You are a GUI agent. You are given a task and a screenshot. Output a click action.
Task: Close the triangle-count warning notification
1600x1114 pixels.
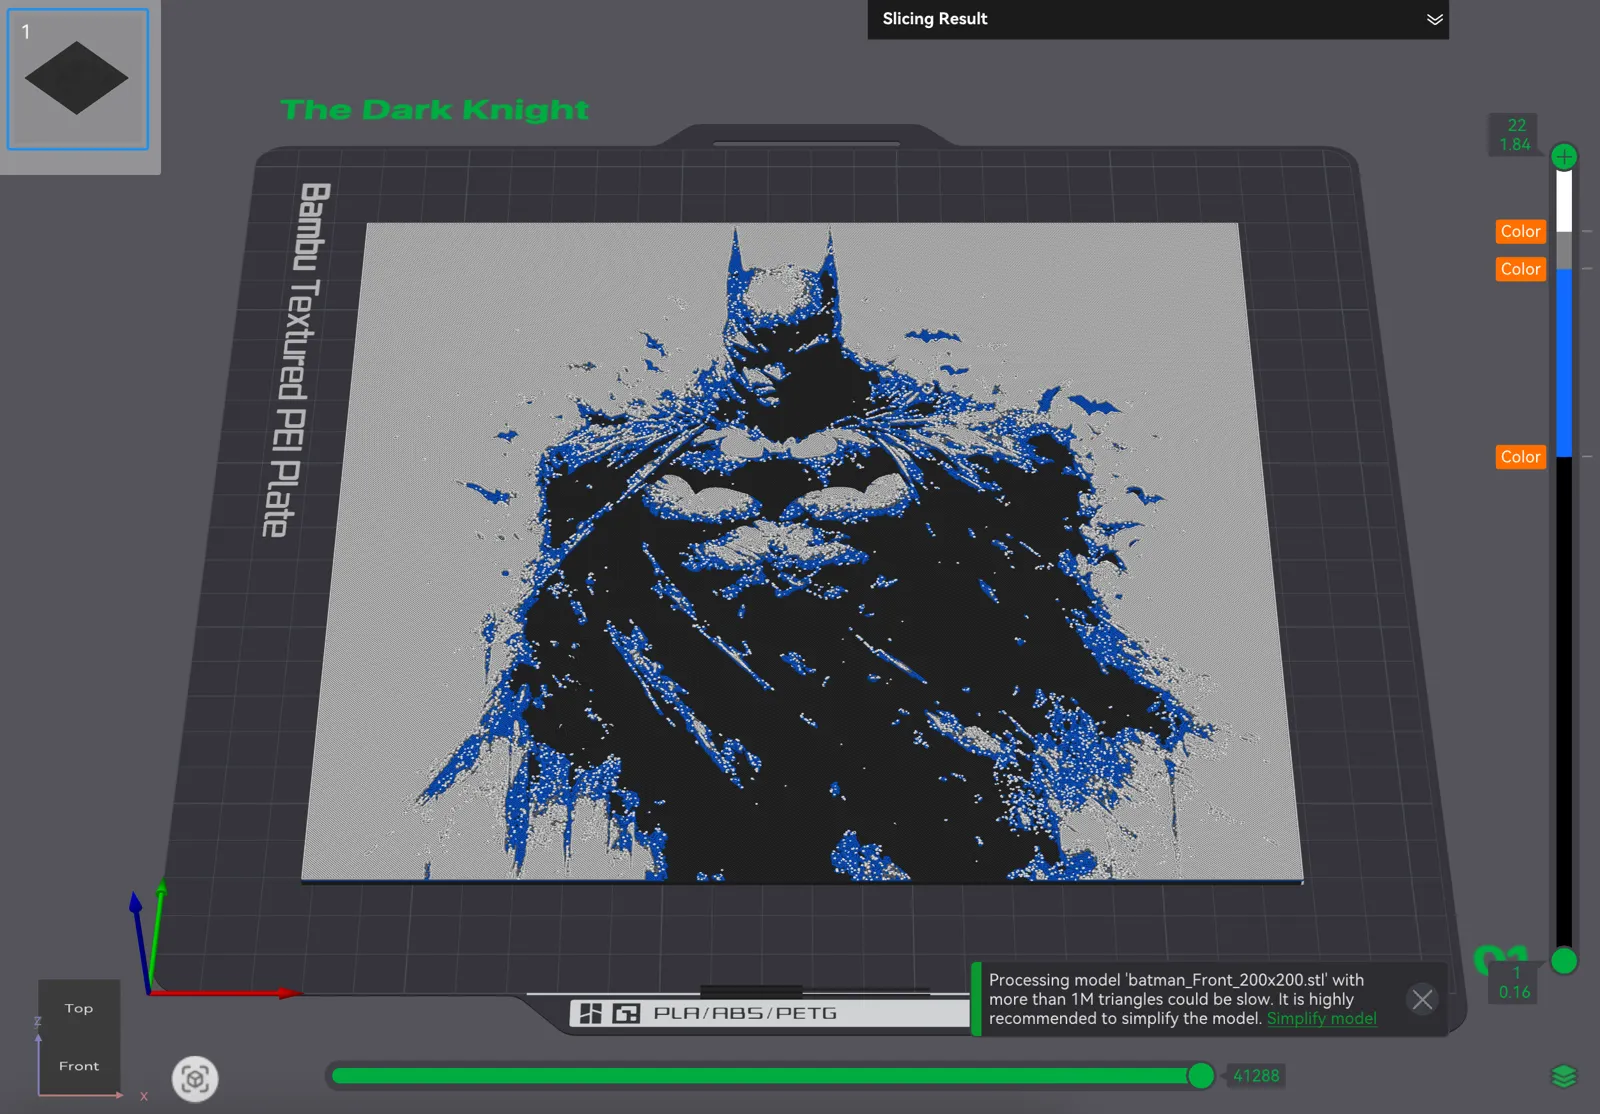(x=1422, y=999)
